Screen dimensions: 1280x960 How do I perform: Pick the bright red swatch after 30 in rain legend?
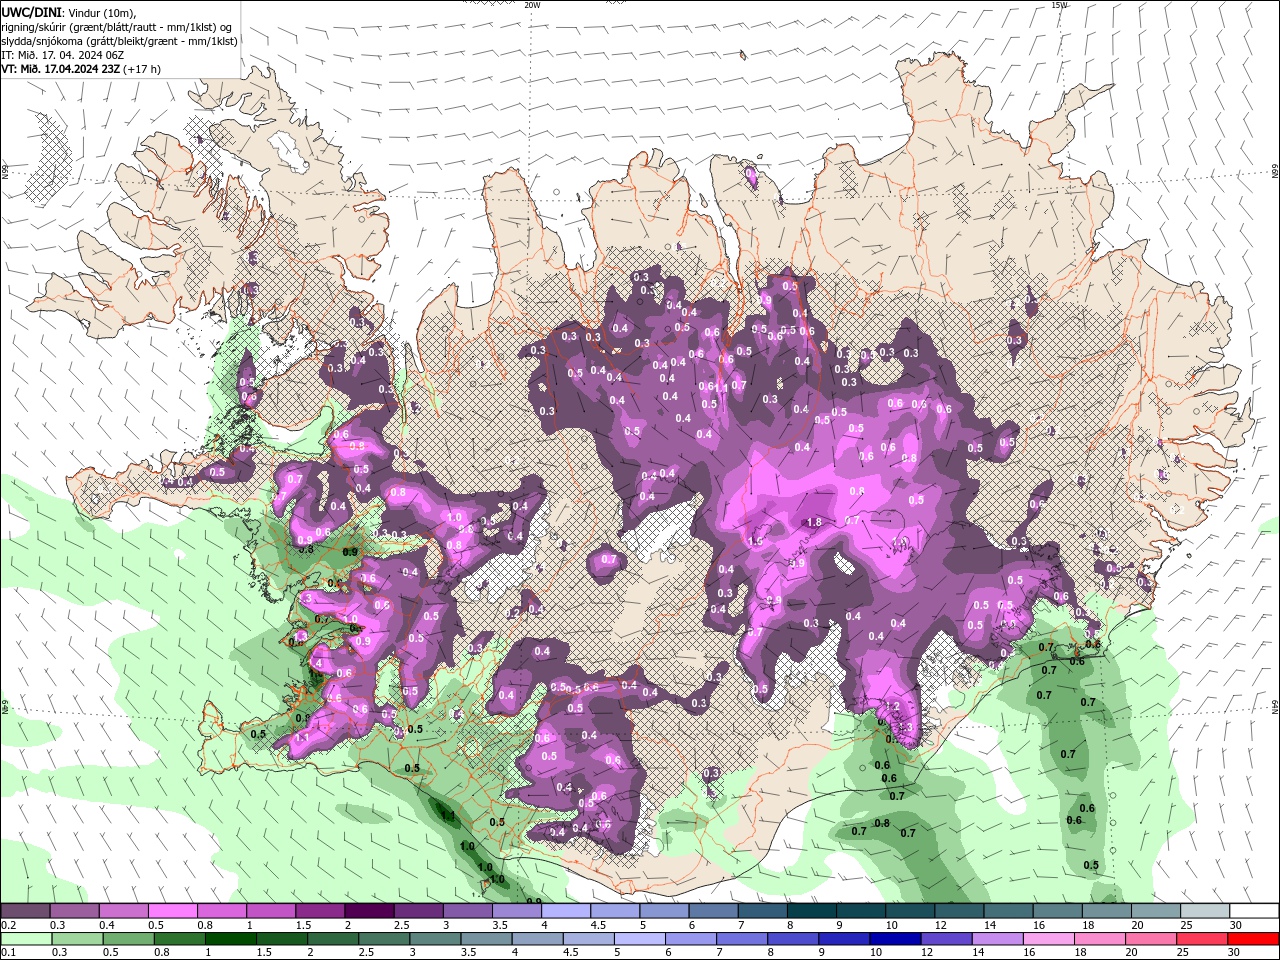pos(1254,939)
